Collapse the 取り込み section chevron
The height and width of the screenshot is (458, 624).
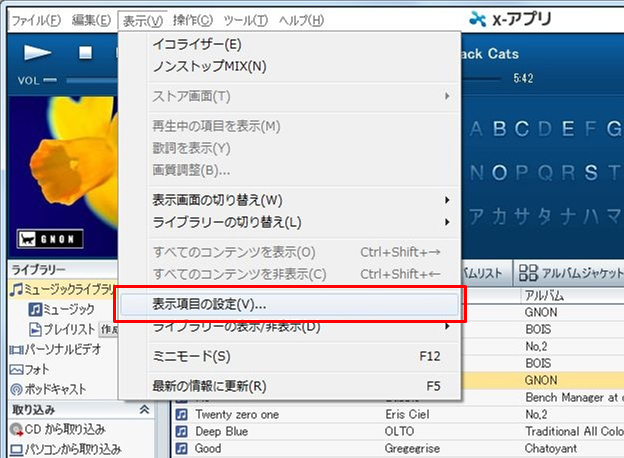[x=143, y=410]
